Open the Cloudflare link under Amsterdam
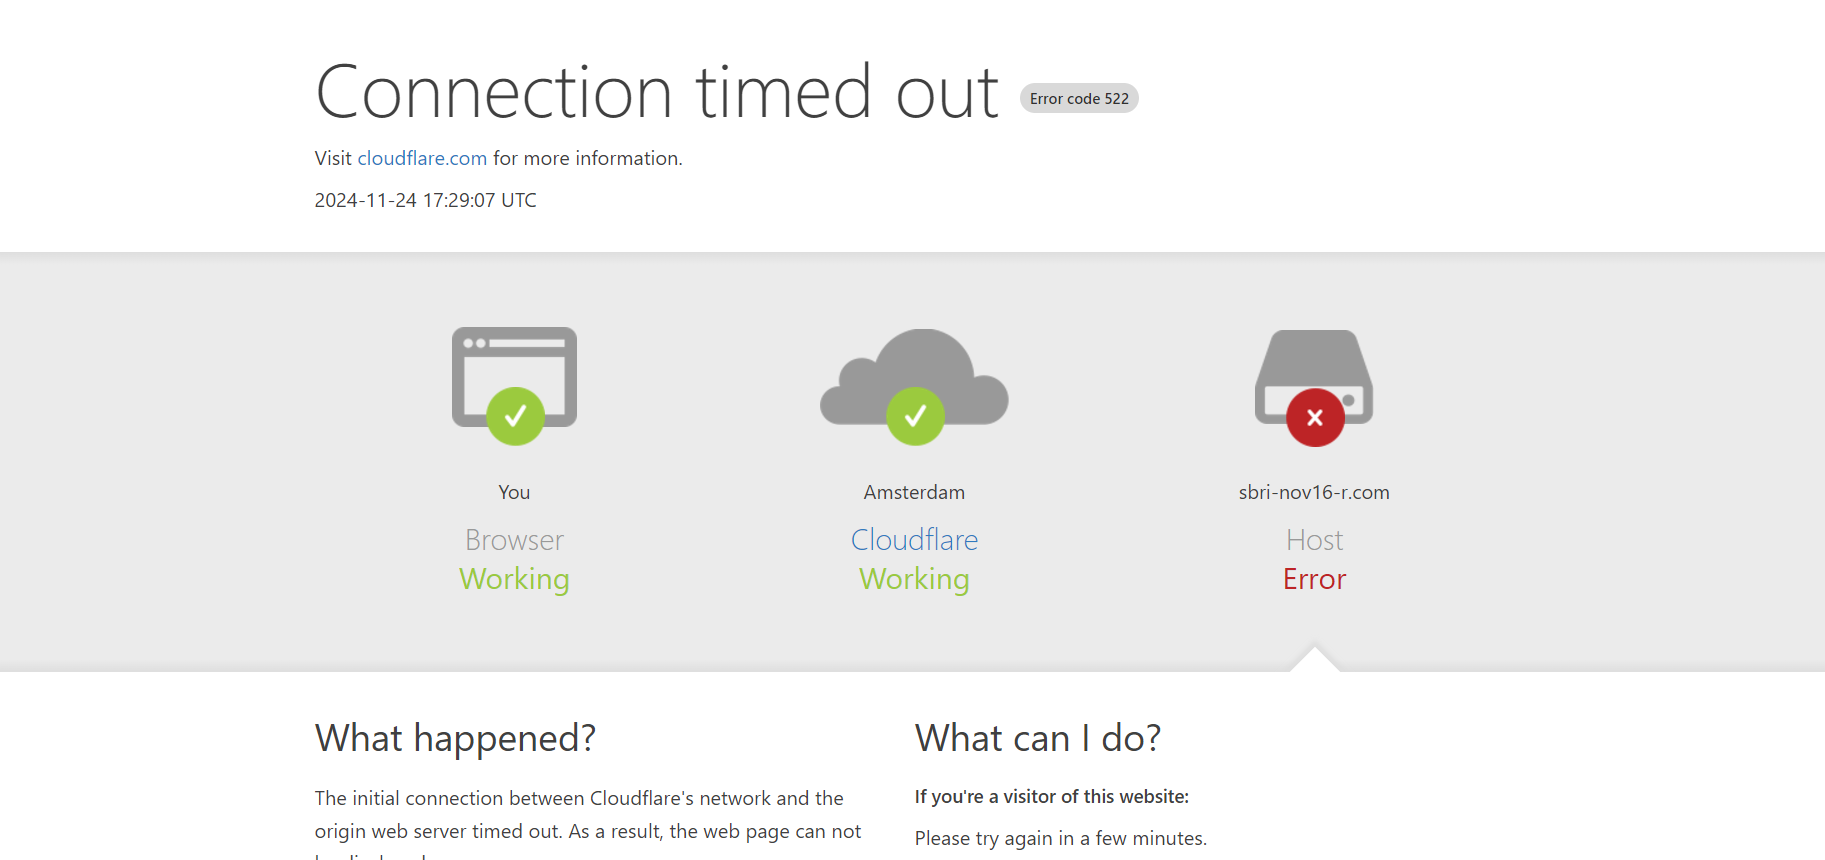The height and width of the screenshot is (860, 1825). (x=914, y=540)
